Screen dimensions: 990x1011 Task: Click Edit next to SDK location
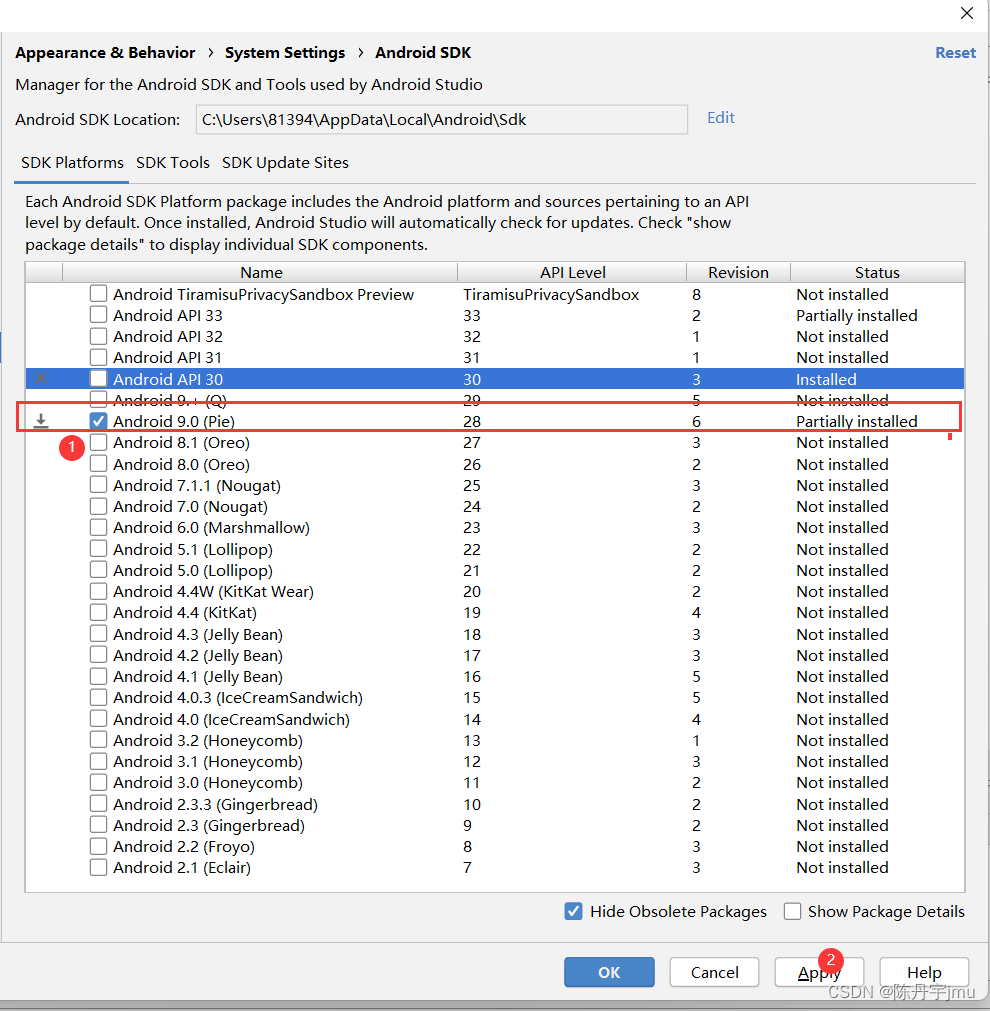[720, 117]
